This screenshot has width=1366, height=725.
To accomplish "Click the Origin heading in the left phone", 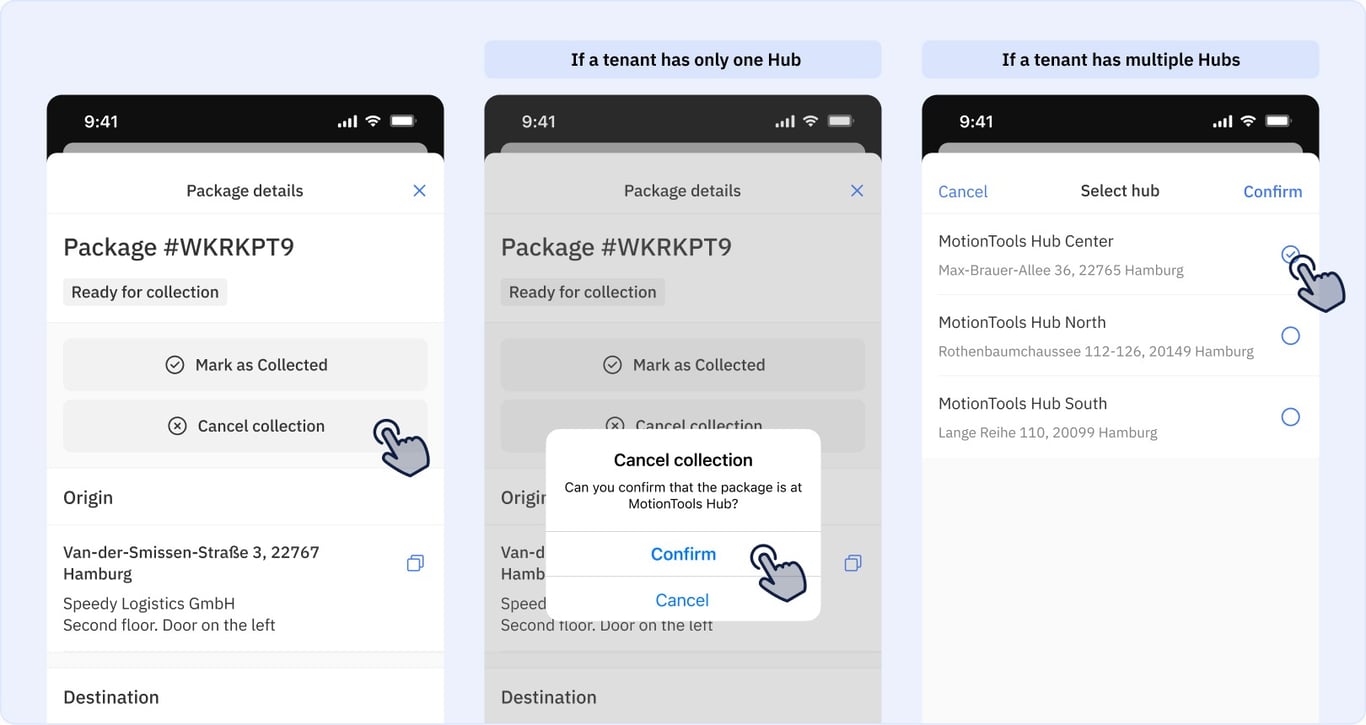I will (x=88, y=498).
